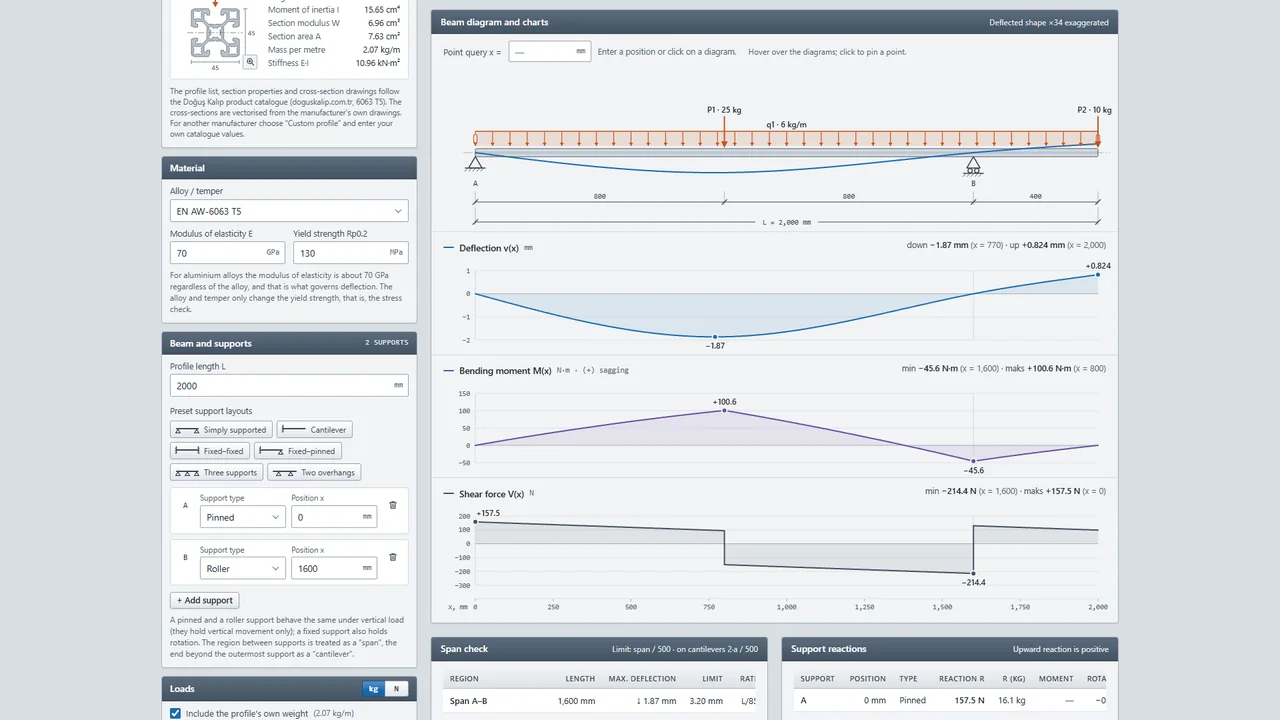Edit the Yield strength Rp0.2 field
The width and height of the screenshot is (1280, 720).
click(x=351, y=253)
